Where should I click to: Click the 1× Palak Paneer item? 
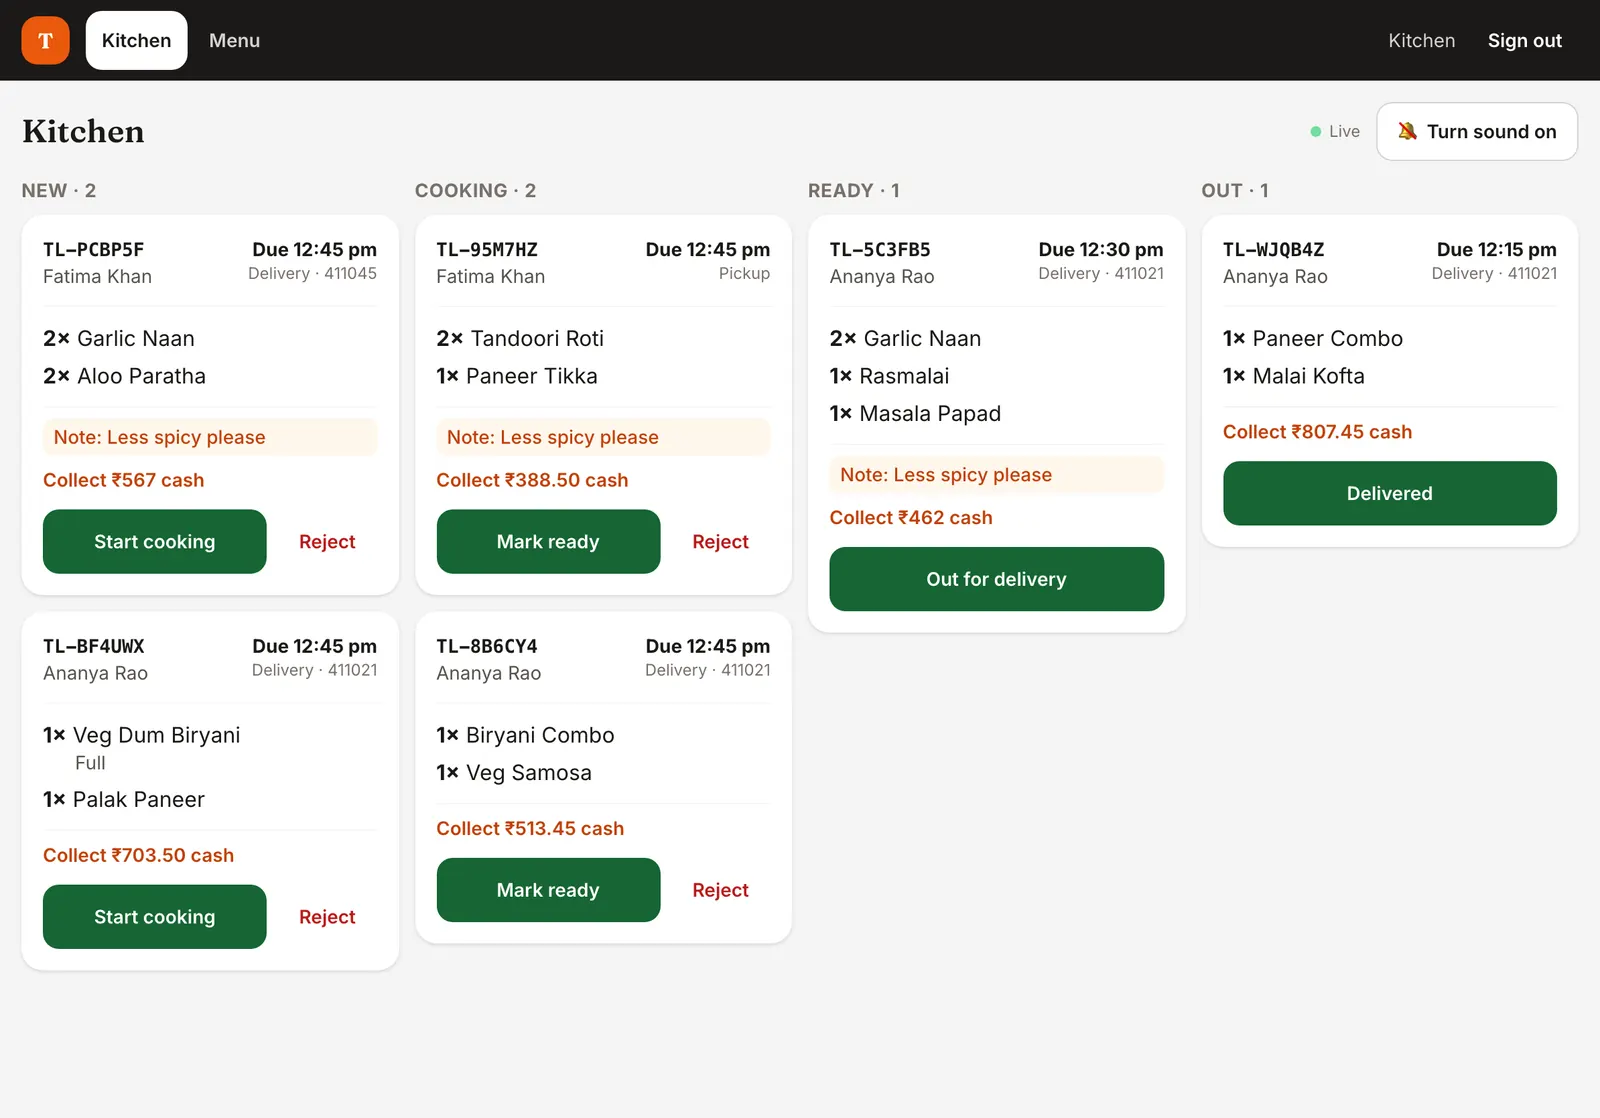123,799
